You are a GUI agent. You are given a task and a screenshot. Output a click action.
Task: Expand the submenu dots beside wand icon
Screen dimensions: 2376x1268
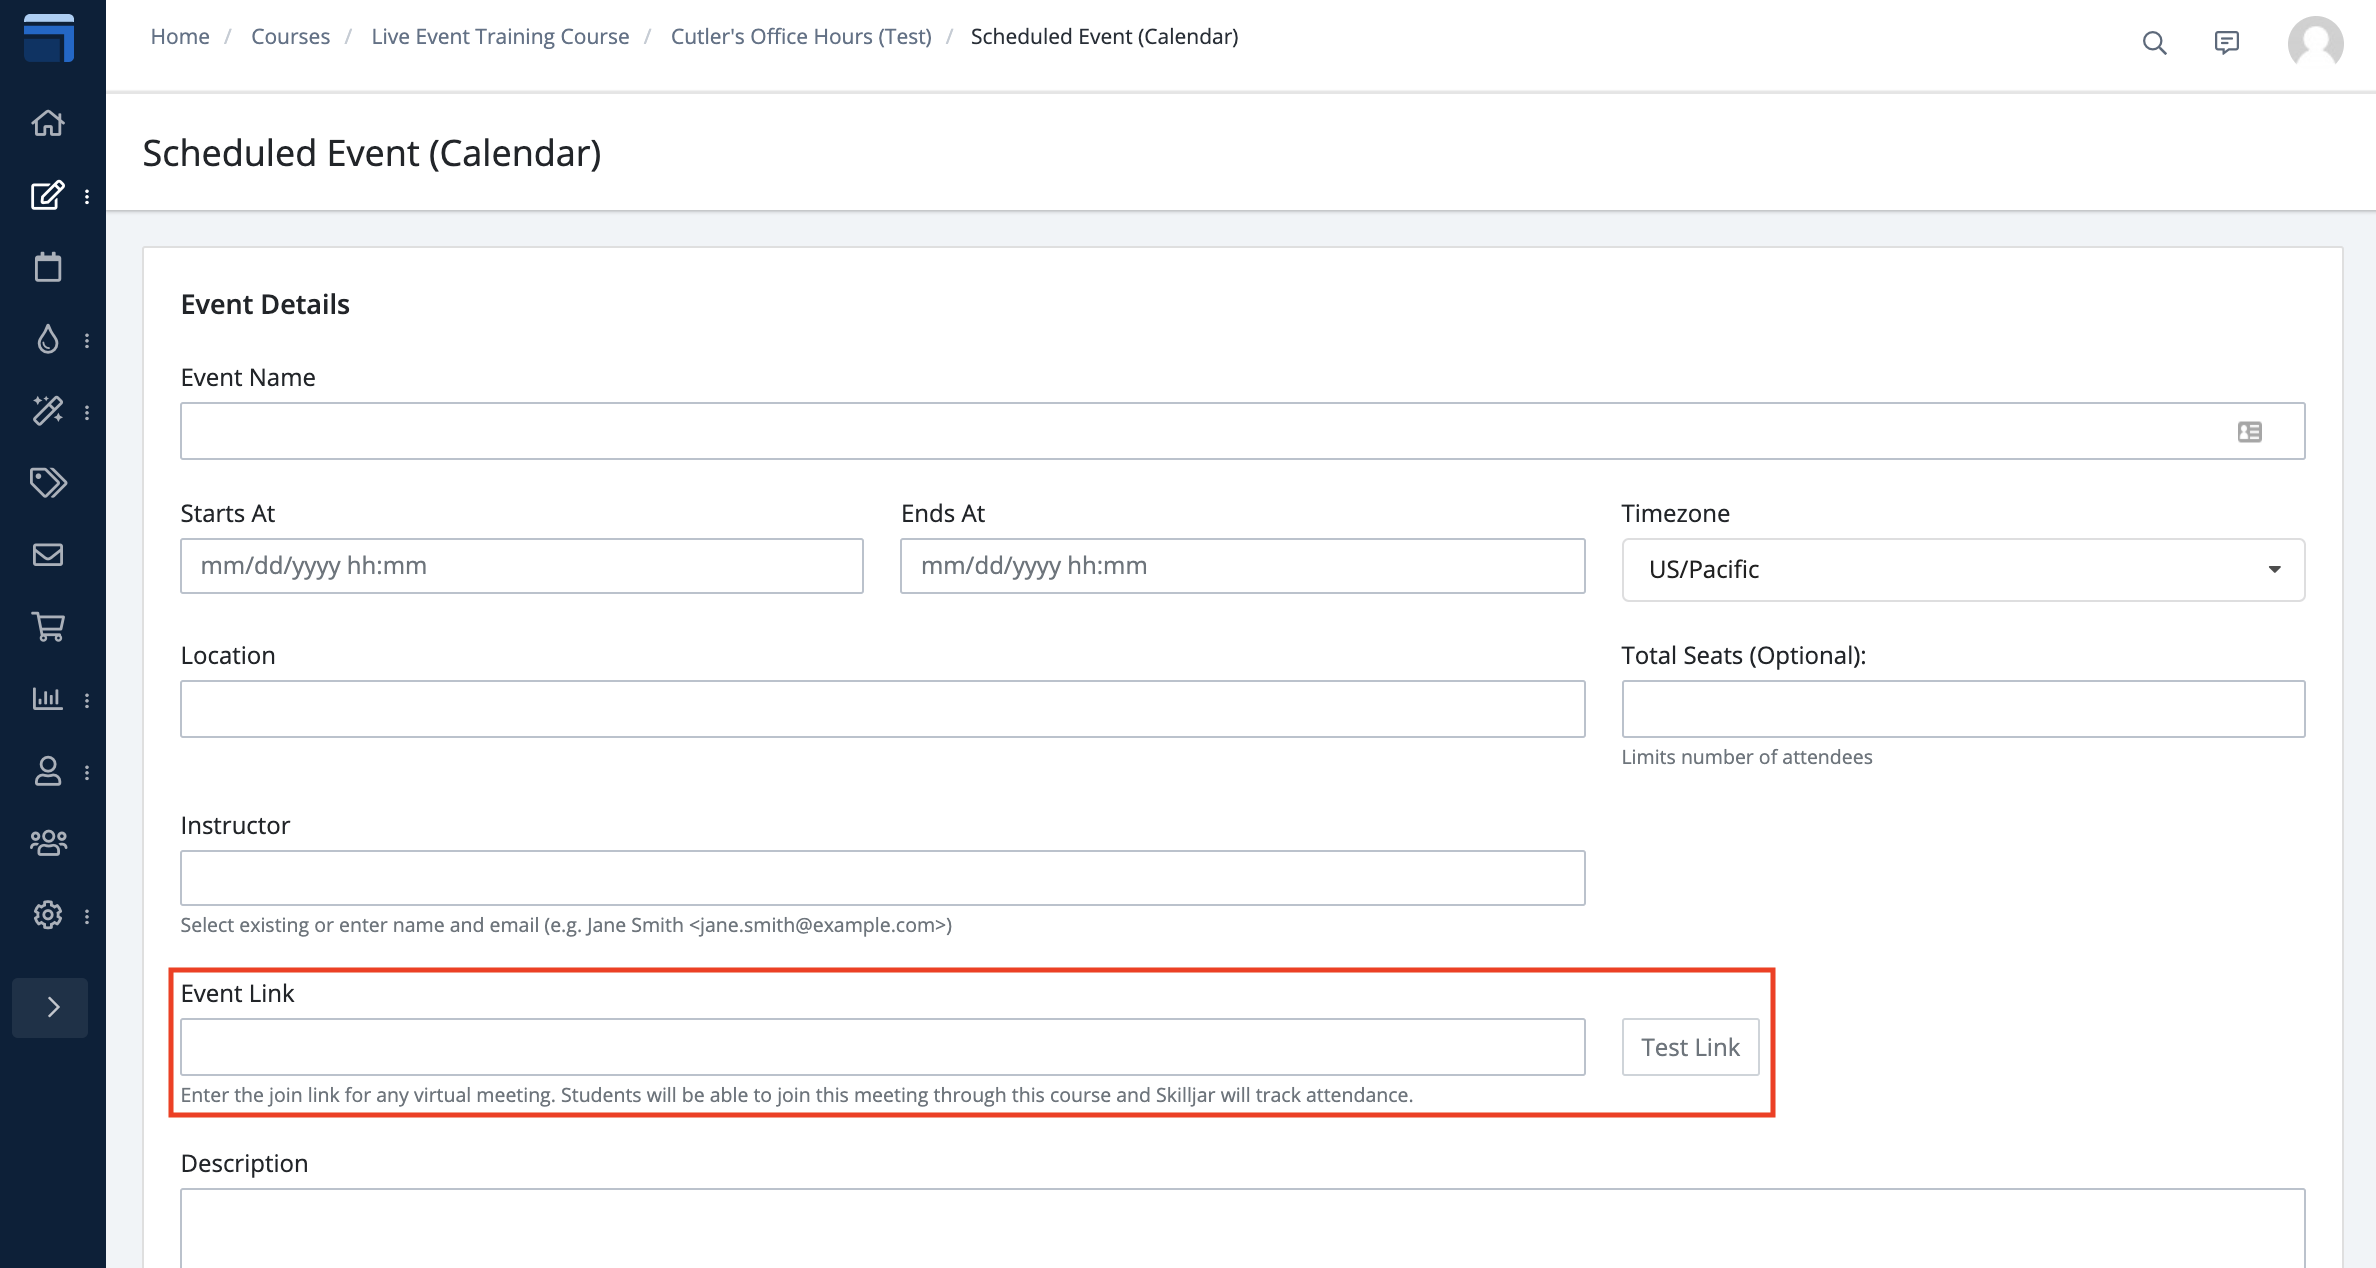(87, 413)
